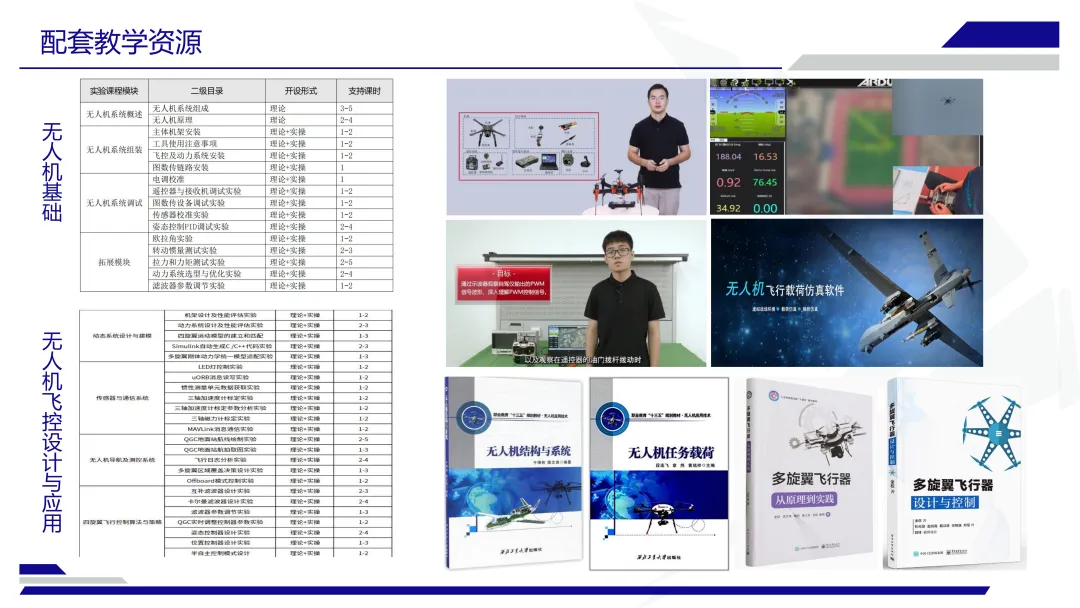The image size is (1080, 608).
Task: Select the '遥控器与接收机调试实验' row entry
Action: 197,191
